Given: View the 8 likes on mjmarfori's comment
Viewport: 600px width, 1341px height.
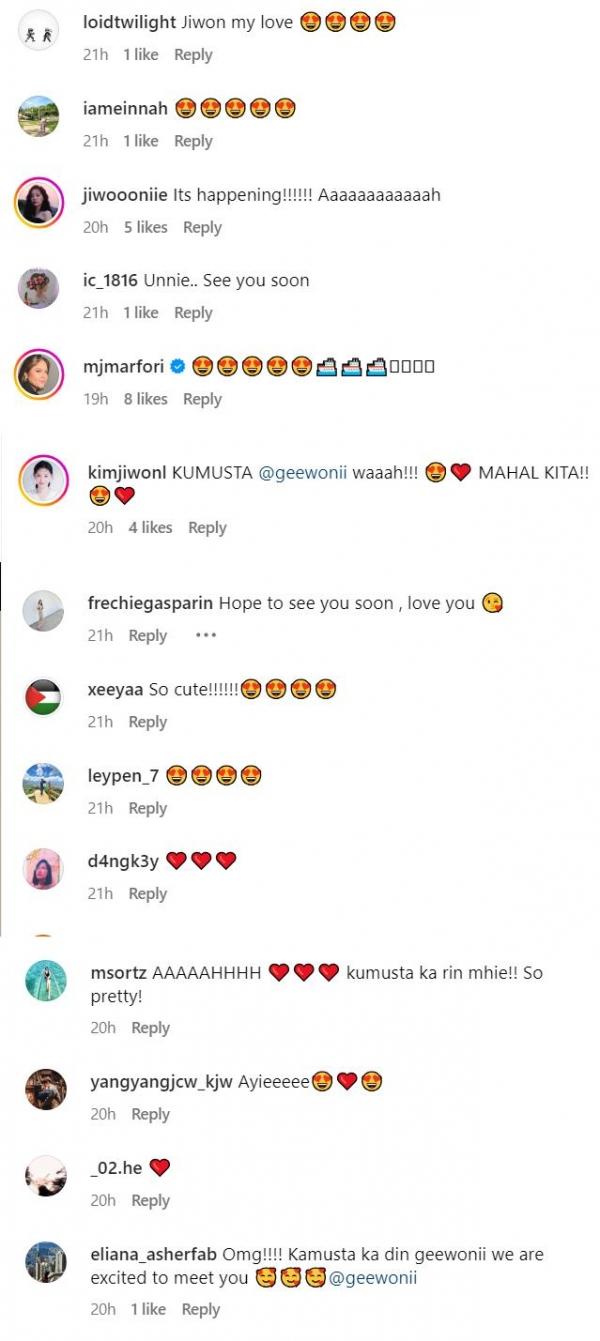Looking at the screenshot, I should pos(145,399).
